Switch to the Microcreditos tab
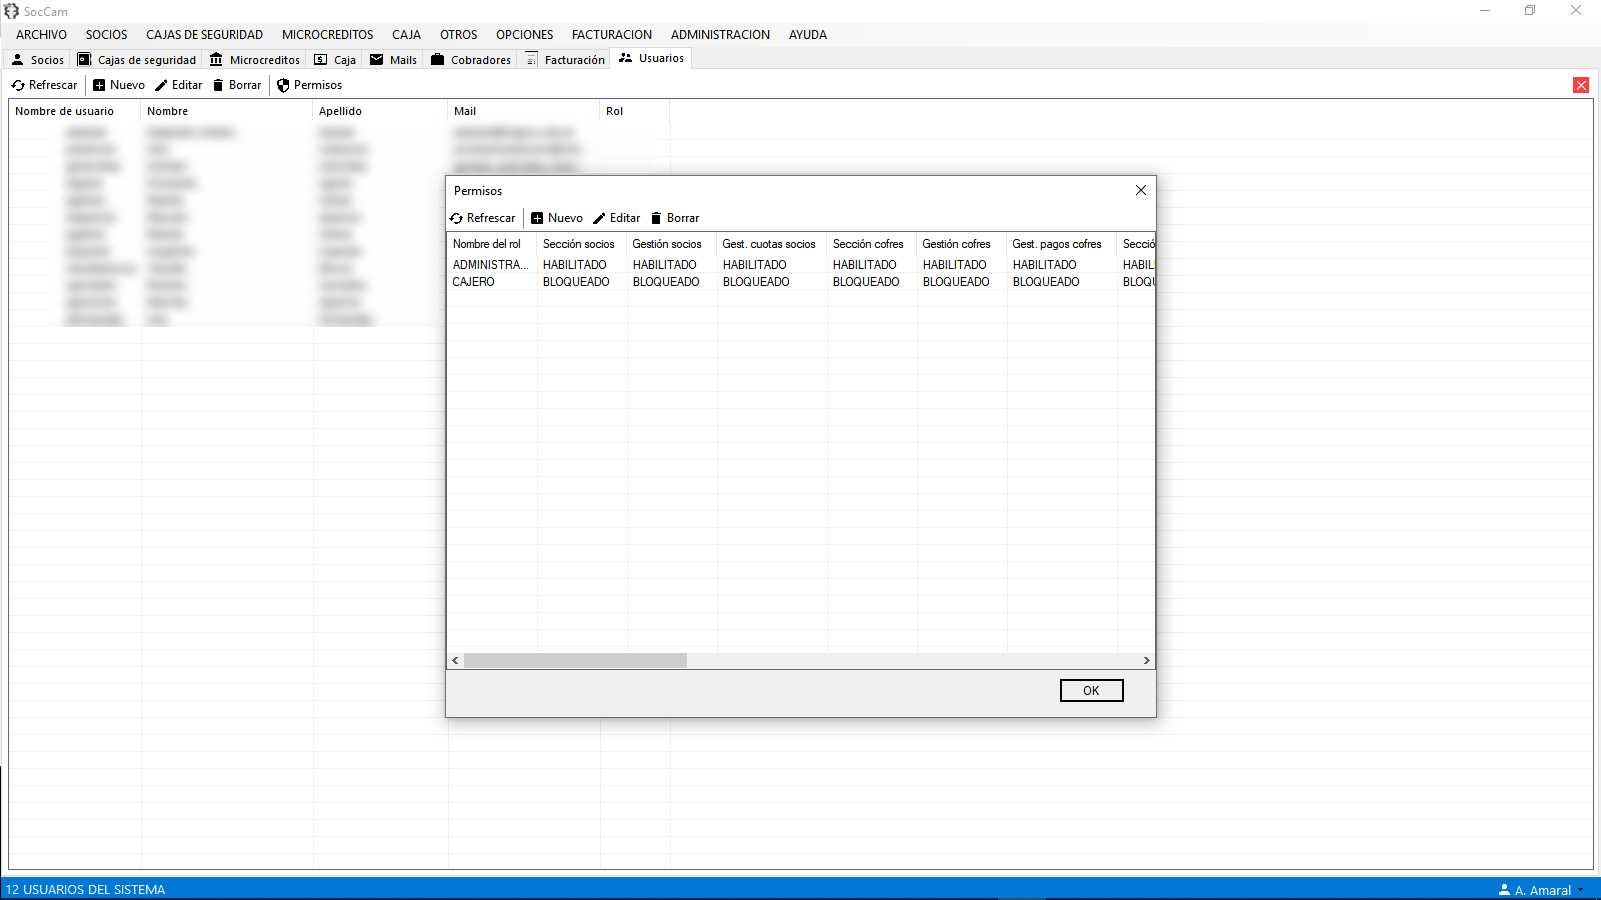Viewport: 1601px width, 900px height. point(255,60)
